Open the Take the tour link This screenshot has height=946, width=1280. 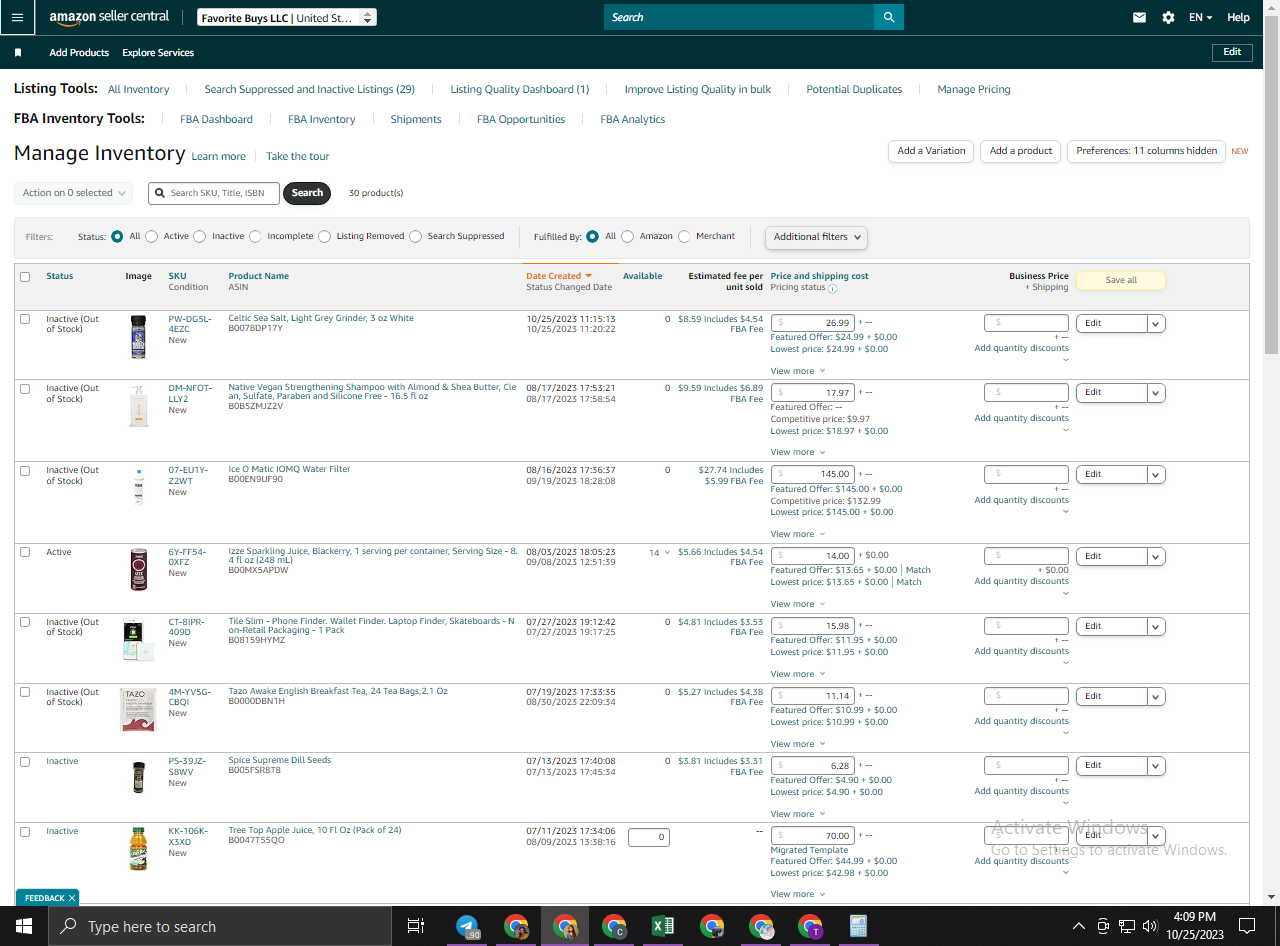pos(297,156)
